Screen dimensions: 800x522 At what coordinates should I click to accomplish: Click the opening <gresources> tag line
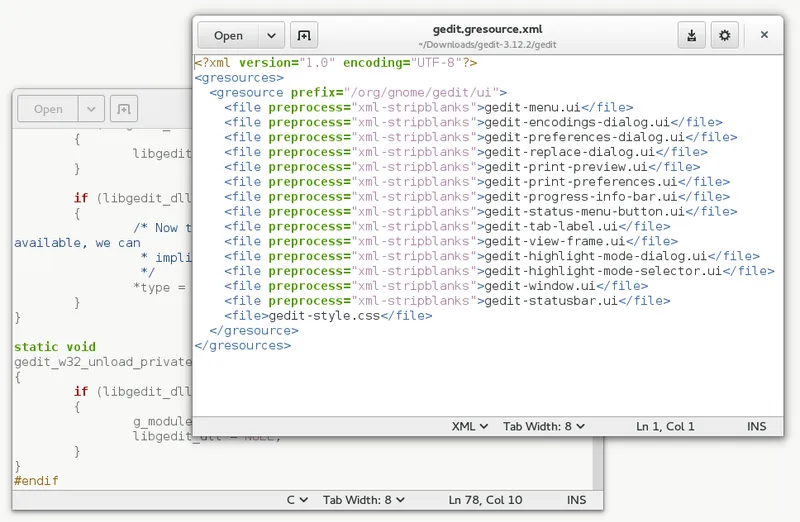click(239, 78)
